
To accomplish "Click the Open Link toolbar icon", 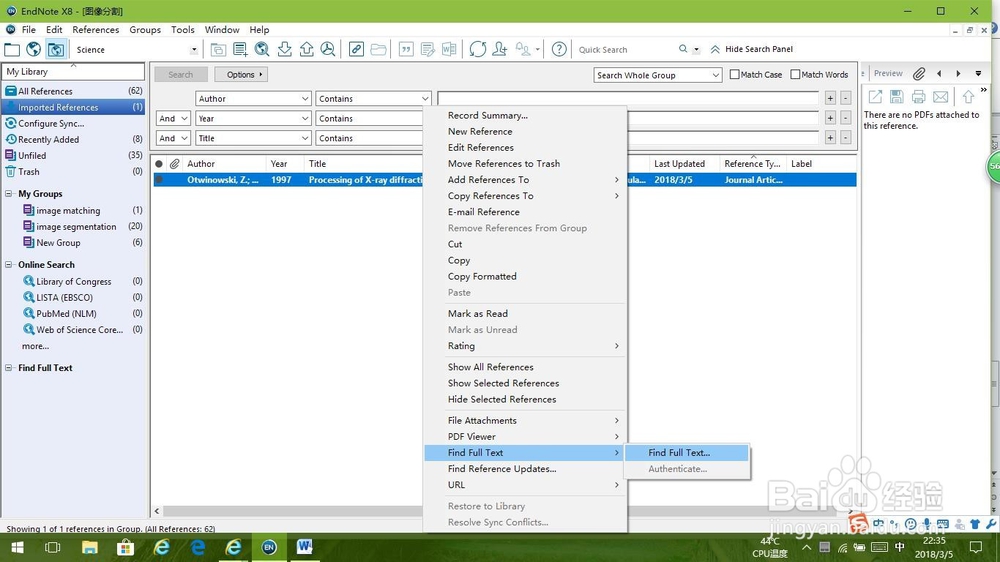I will (357, 49).
